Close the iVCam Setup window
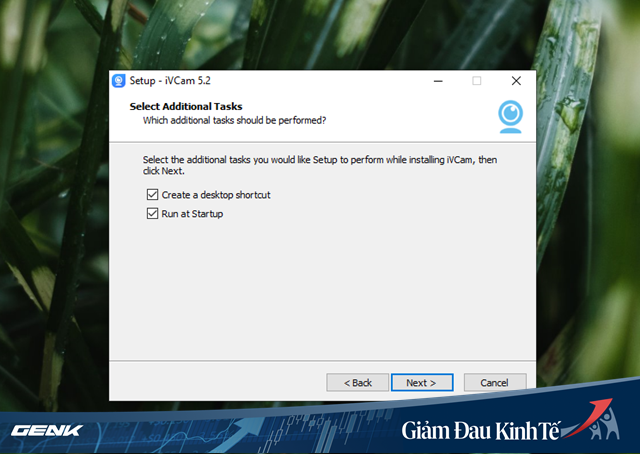The image size is (640, 454). click(516, 81)
